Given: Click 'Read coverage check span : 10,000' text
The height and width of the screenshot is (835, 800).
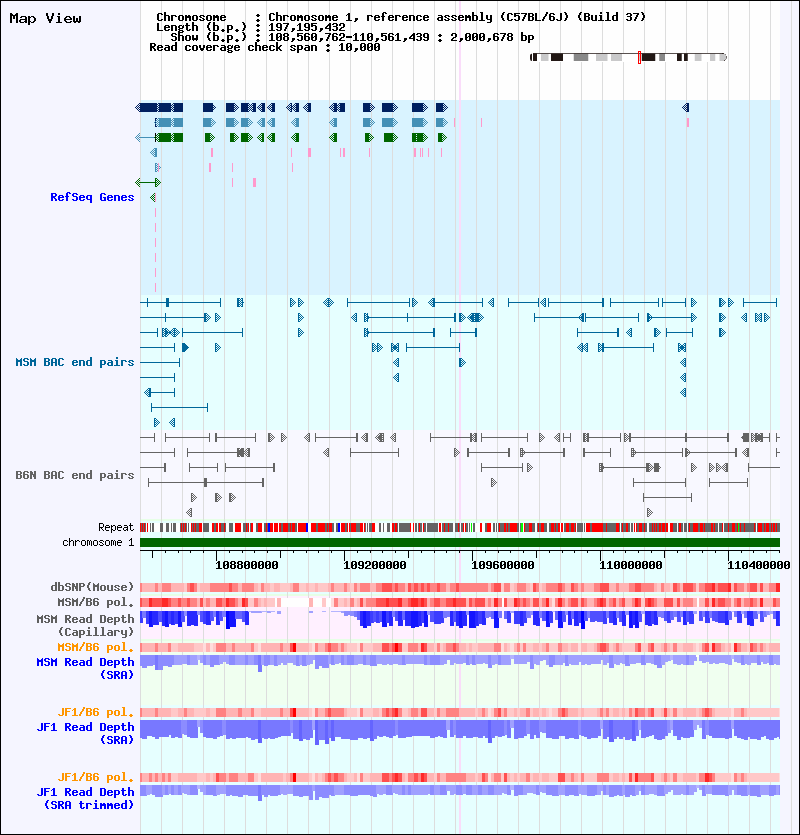Looking at the screenshot, I should 265,47.
